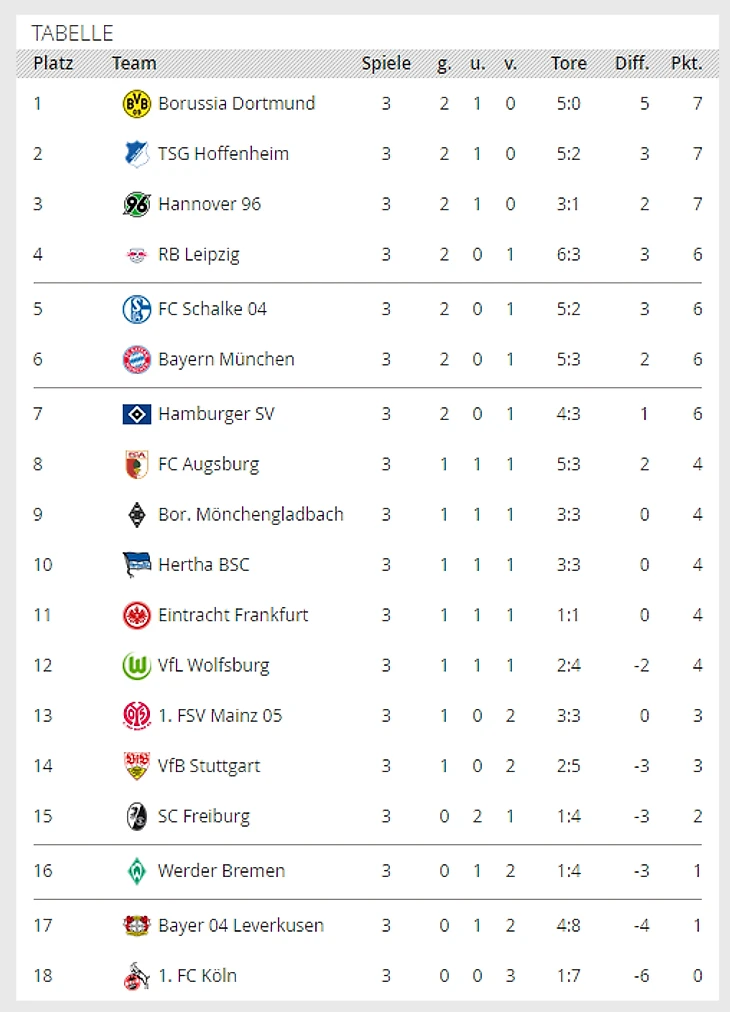The image size is (730, 1012).
Task: Sort table by the Pkt. column header
Action: (686, 63)
